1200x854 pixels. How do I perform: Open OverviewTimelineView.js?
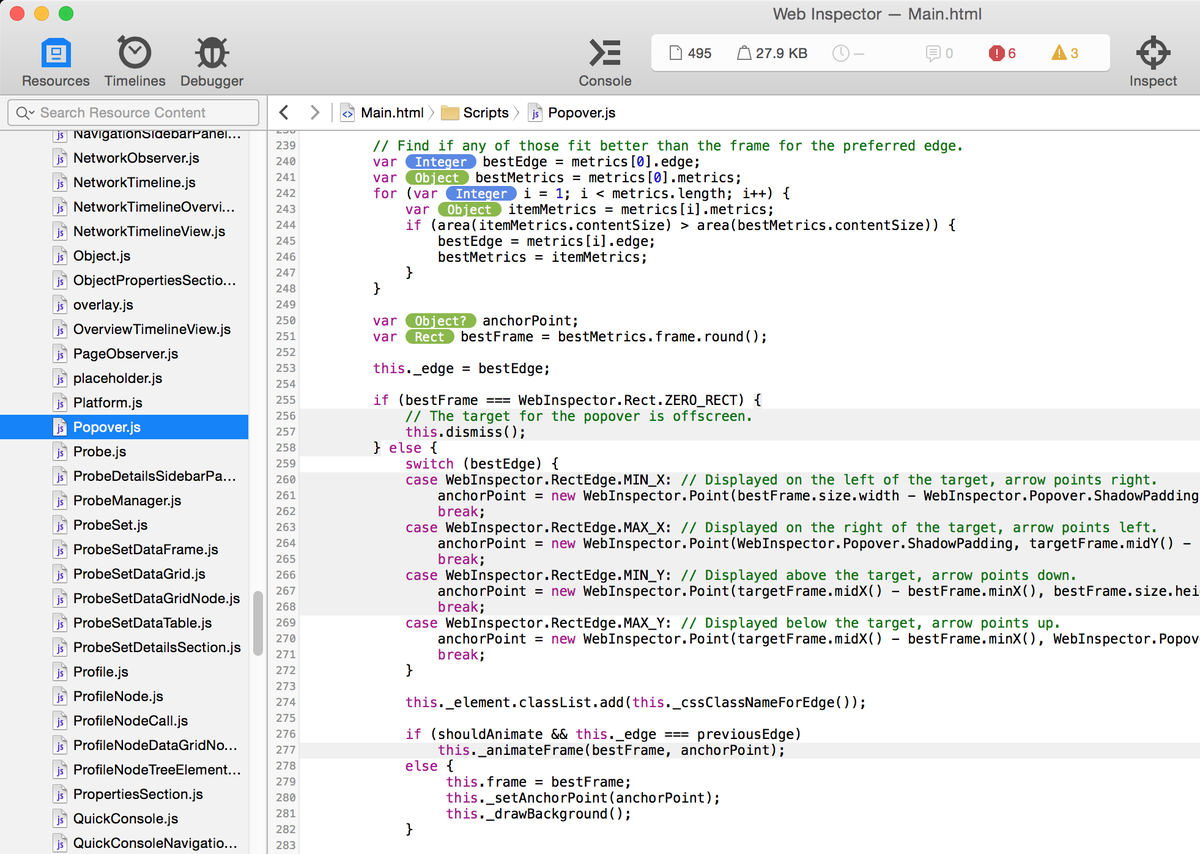point(124,329)
